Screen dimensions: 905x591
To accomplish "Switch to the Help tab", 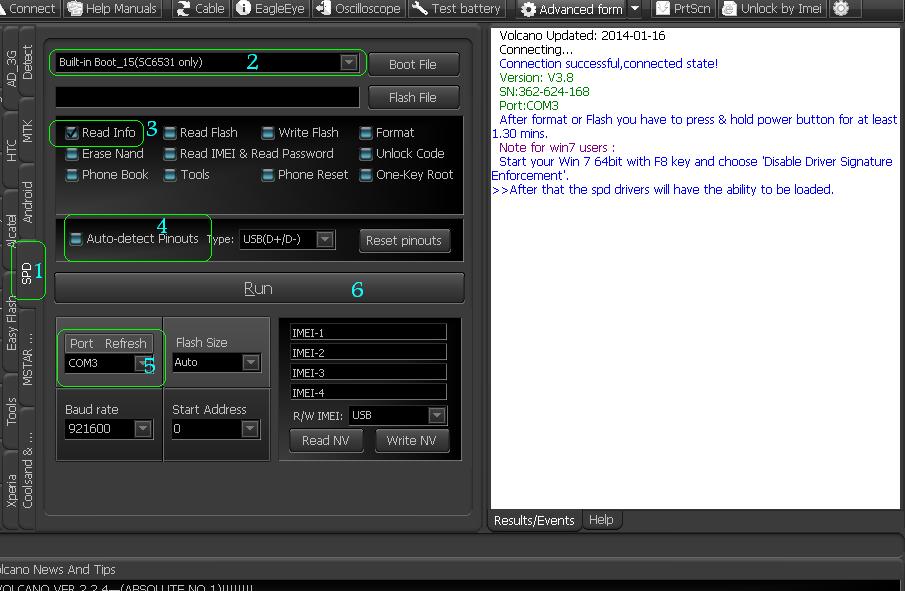I will (601, 519).
